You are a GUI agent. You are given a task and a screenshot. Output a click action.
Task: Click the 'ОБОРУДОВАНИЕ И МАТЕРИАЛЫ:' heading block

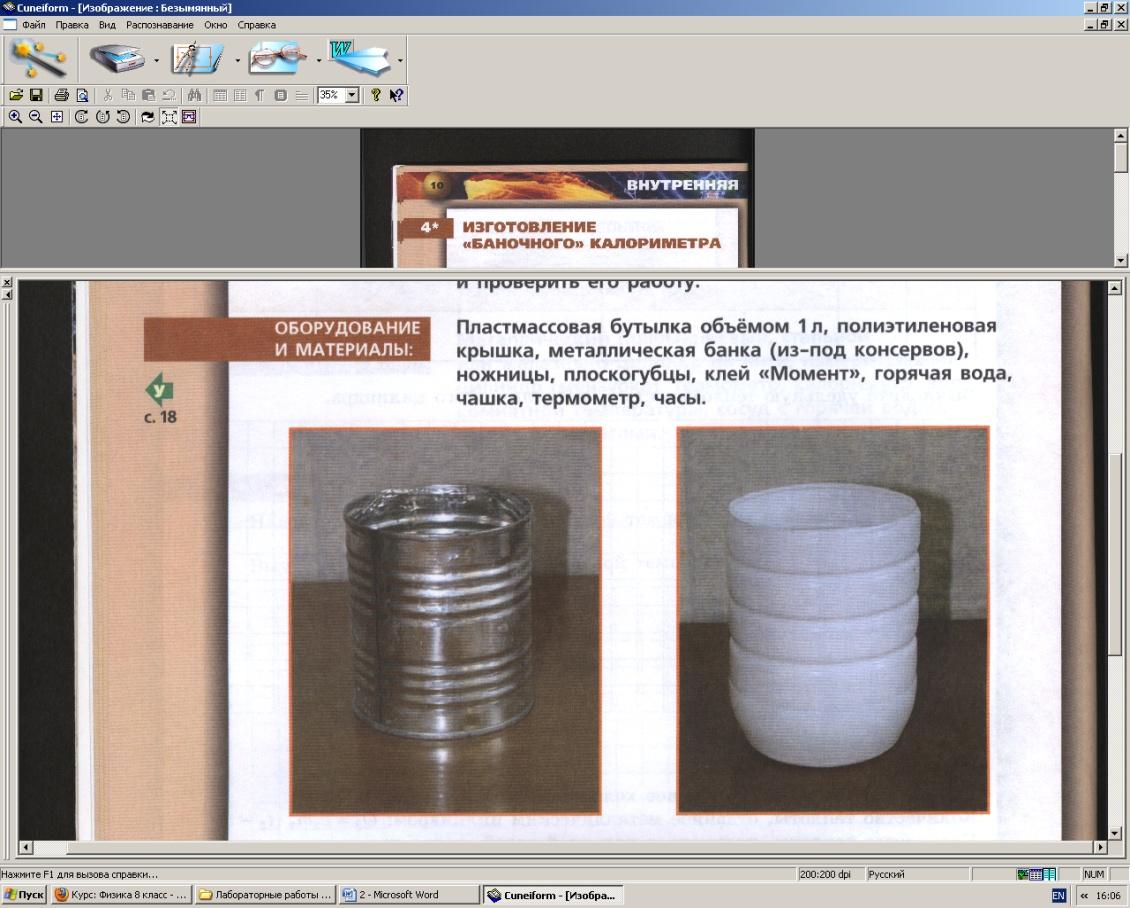pyautogui.click(x=287, y=339)
